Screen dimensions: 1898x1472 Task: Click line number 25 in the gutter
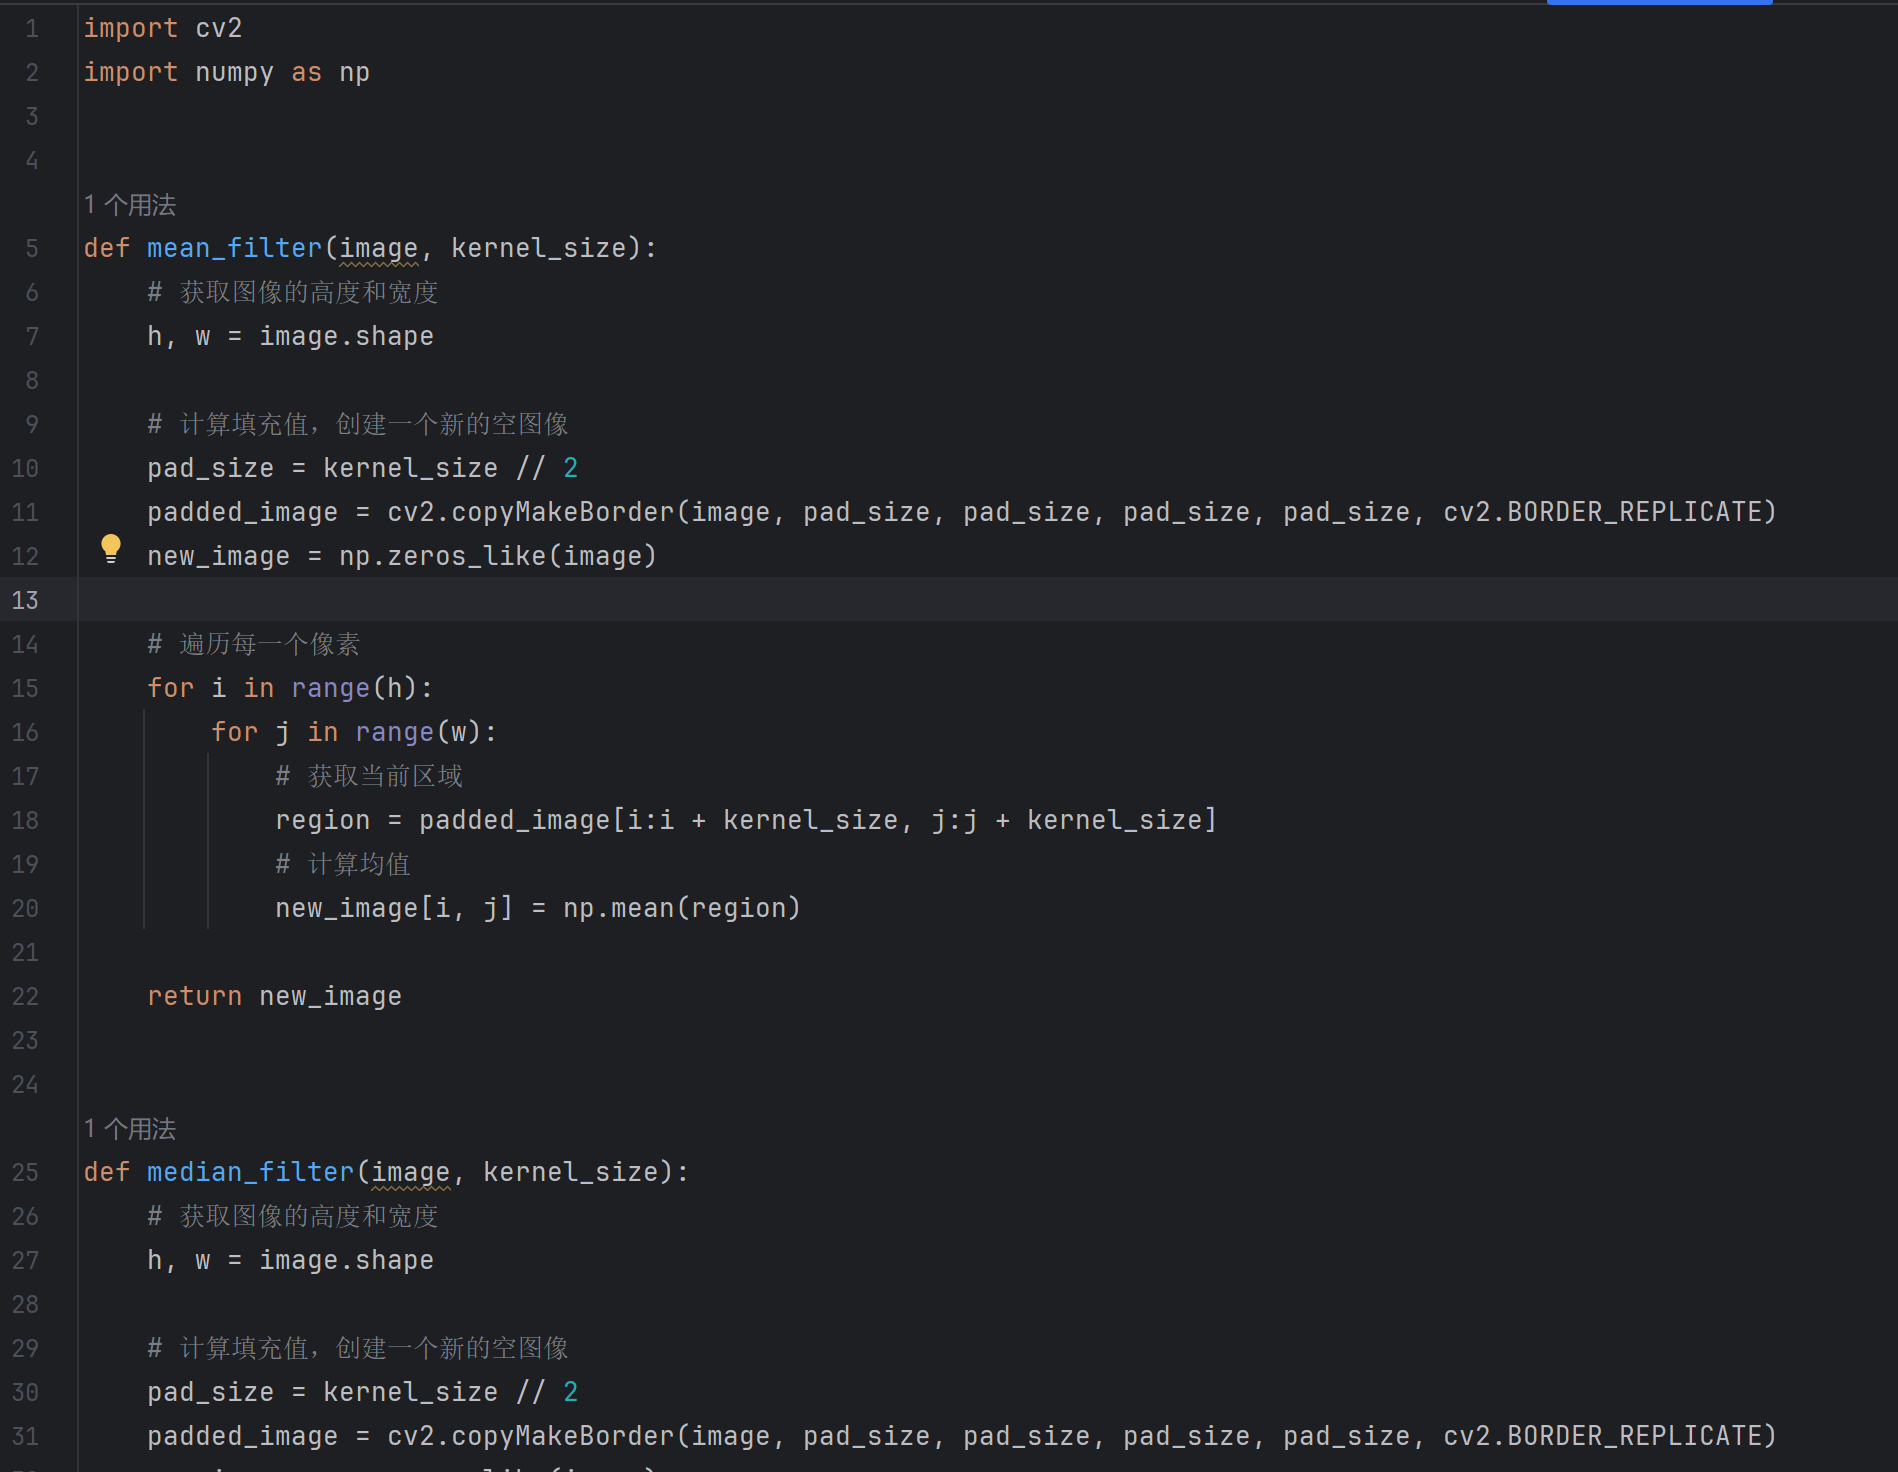pyautogui.click(x=25, y=1172)
